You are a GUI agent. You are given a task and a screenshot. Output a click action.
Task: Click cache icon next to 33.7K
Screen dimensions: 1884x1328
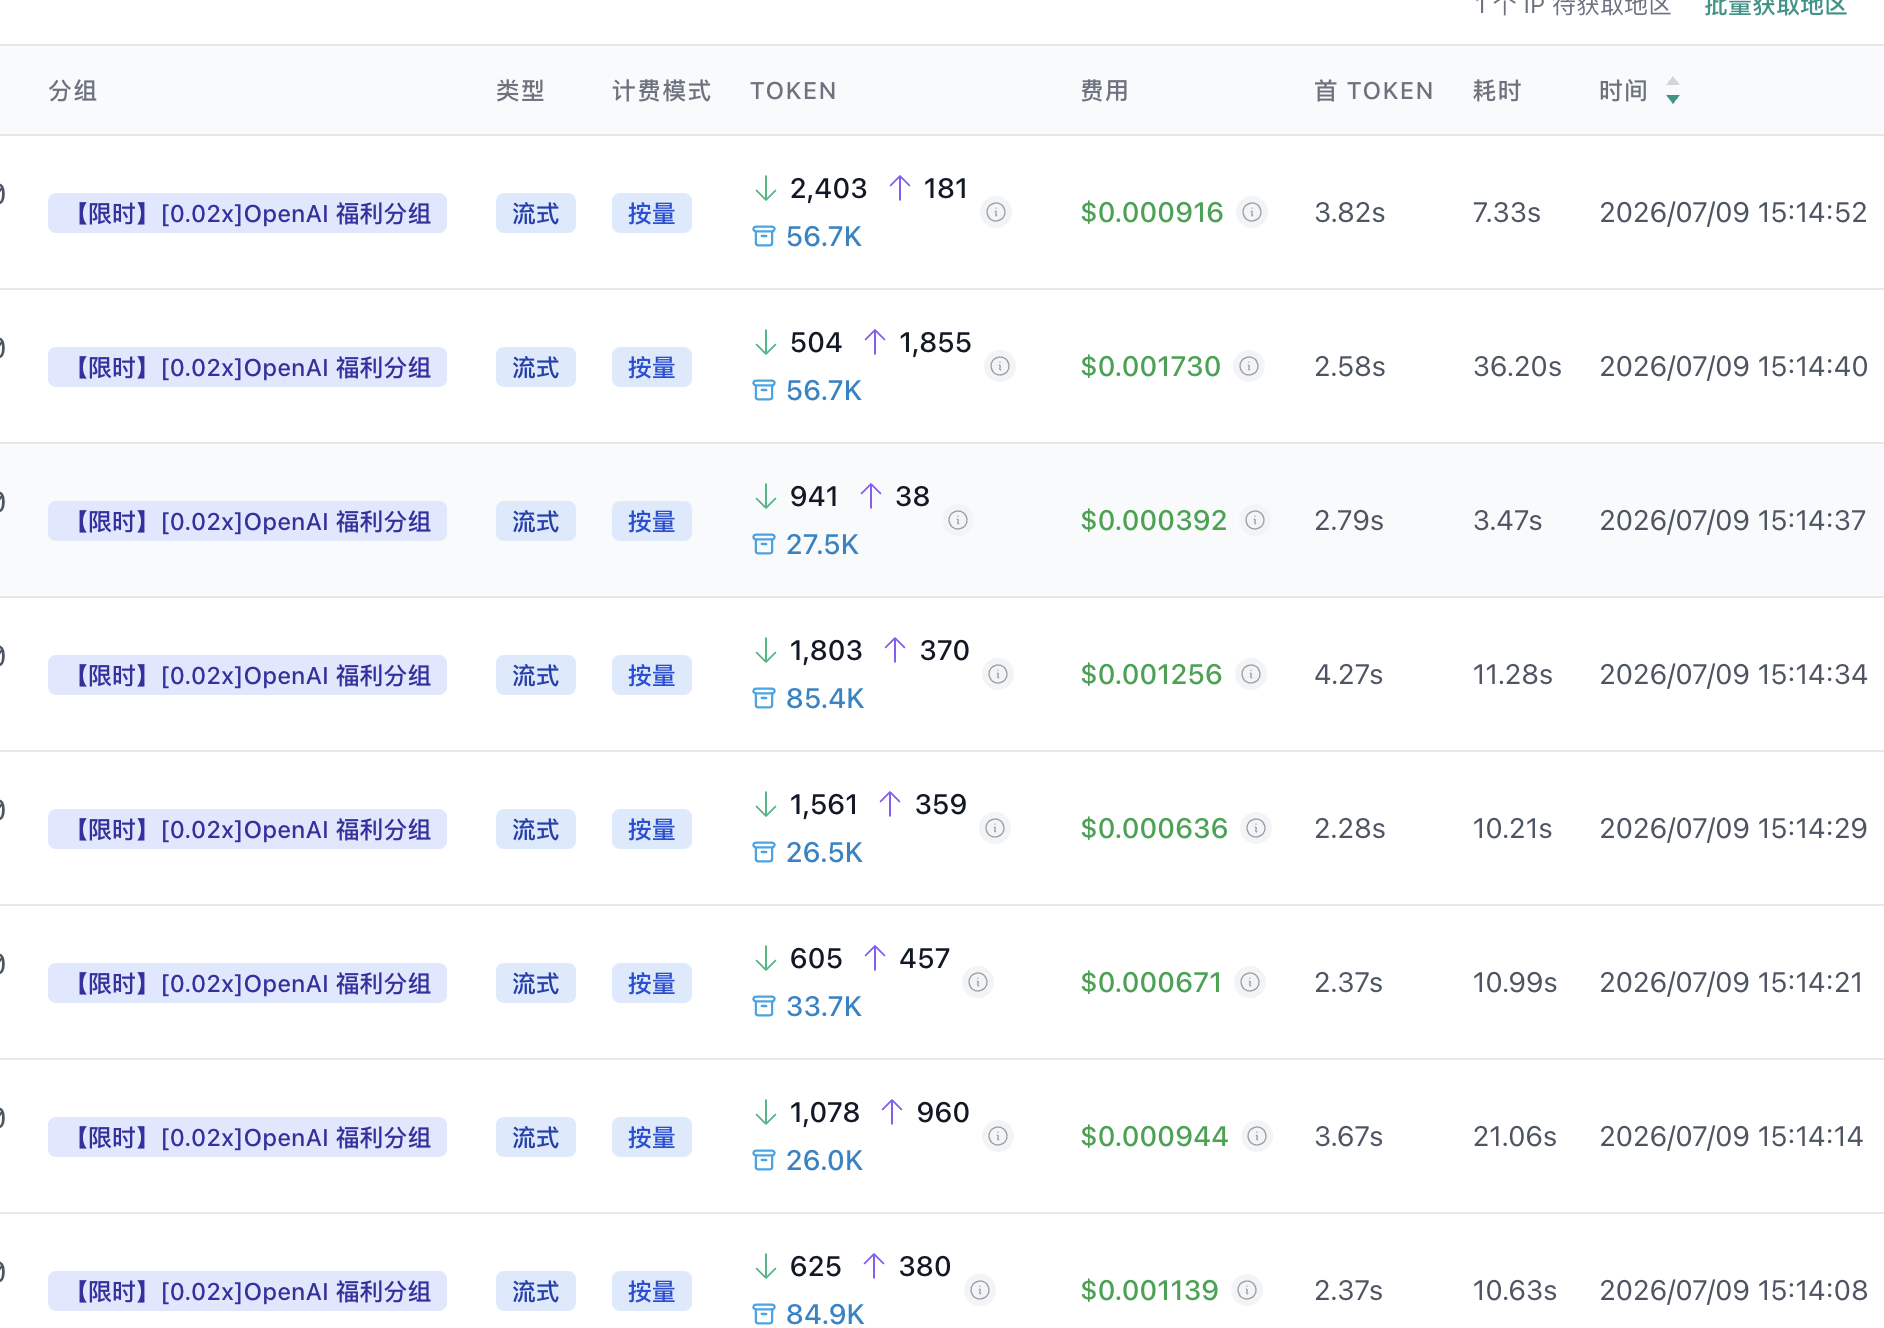click(764, 1006)
